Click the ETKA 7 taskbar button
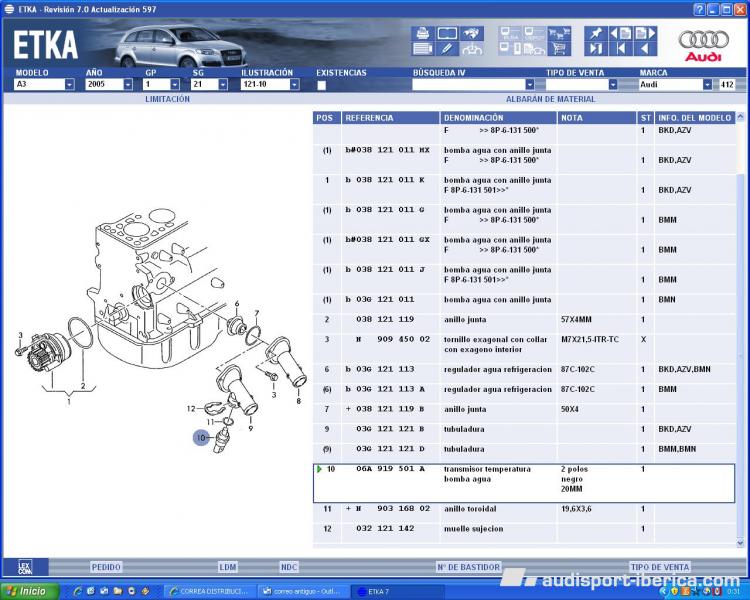 tap(396, 591)
